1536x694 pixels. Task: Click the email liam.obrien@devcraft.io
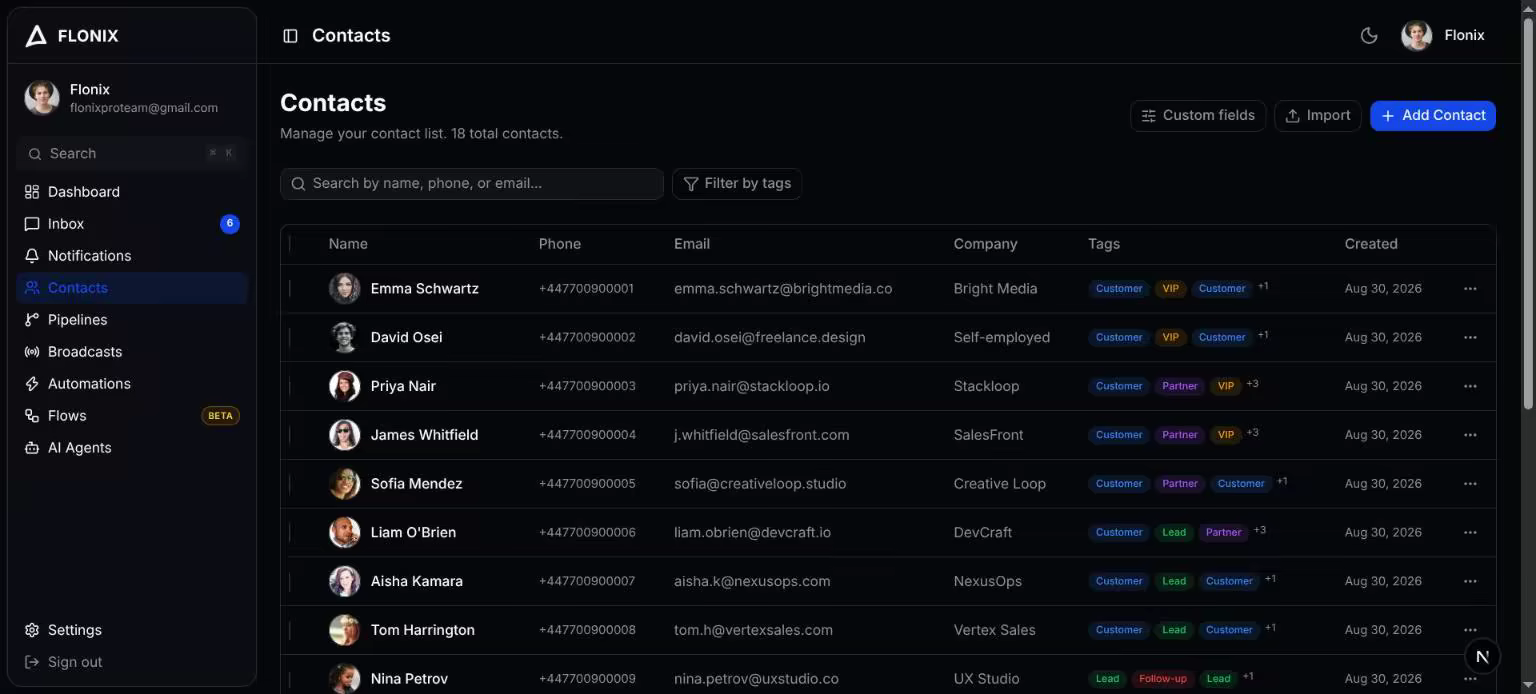pyautogui.click(x=752, y=533)
